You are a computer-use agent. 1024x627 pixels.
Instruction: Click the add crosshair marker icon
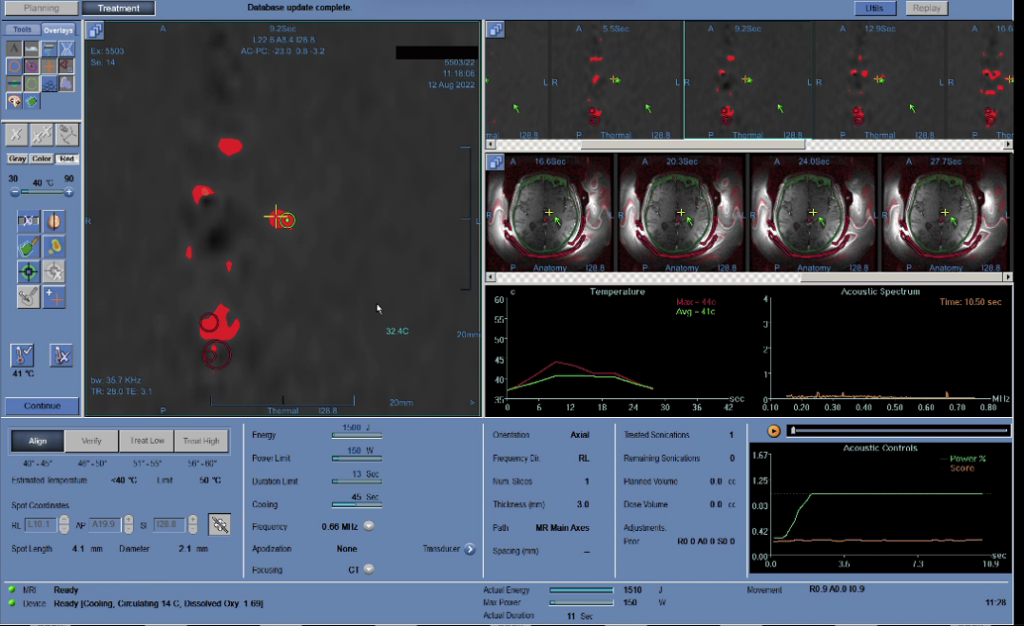[55, 296]
